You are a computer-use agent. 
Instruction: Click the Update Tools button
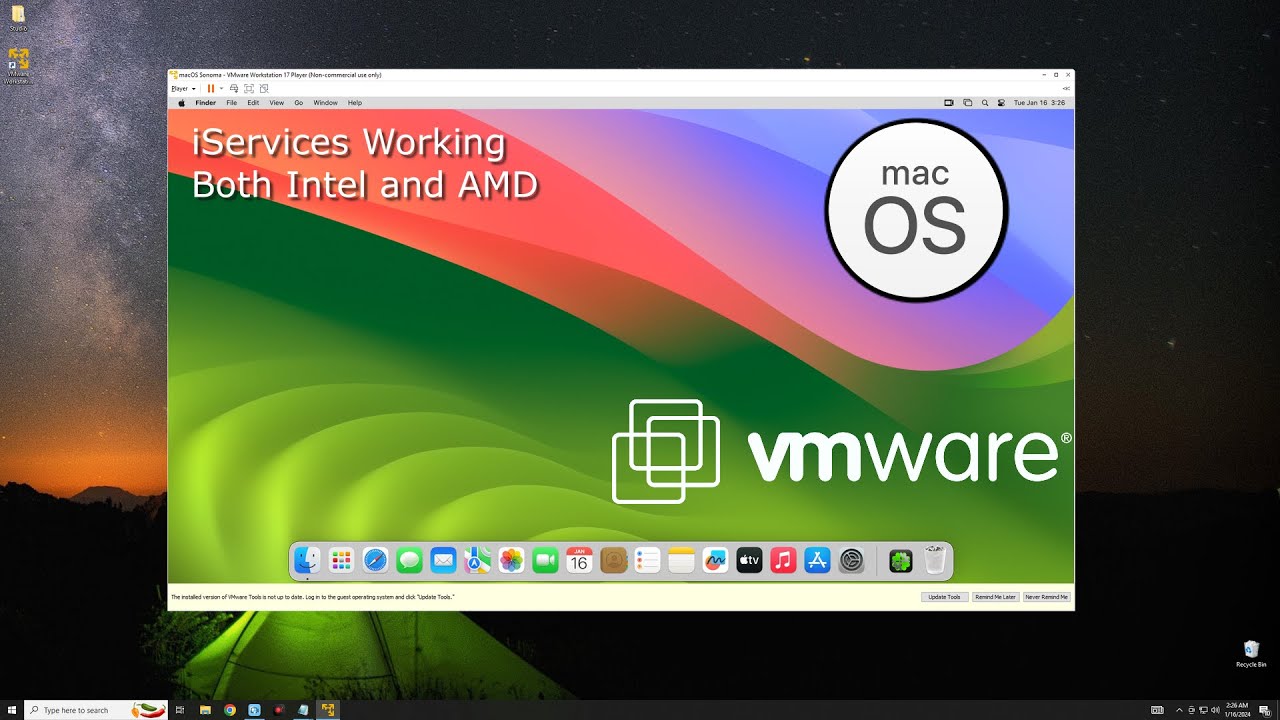[x=944, y=597]
